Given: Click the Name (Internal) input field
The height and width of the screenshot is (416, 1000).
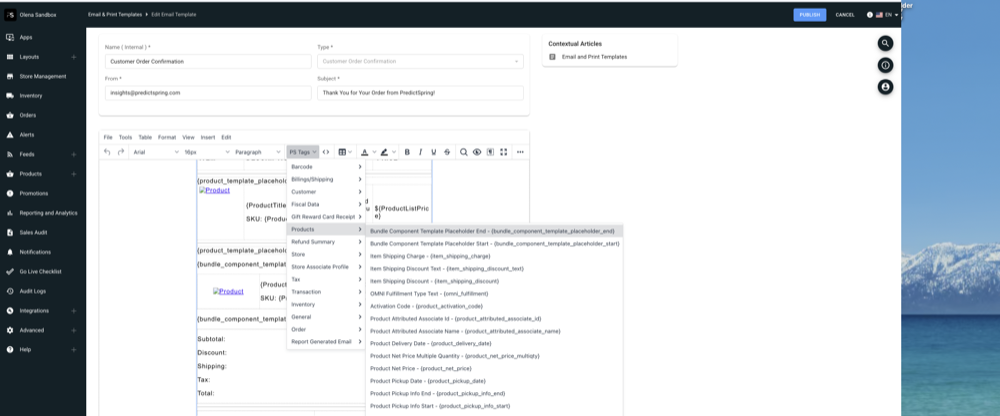Looking at the screenshot, I should click(x=208, y=61).
